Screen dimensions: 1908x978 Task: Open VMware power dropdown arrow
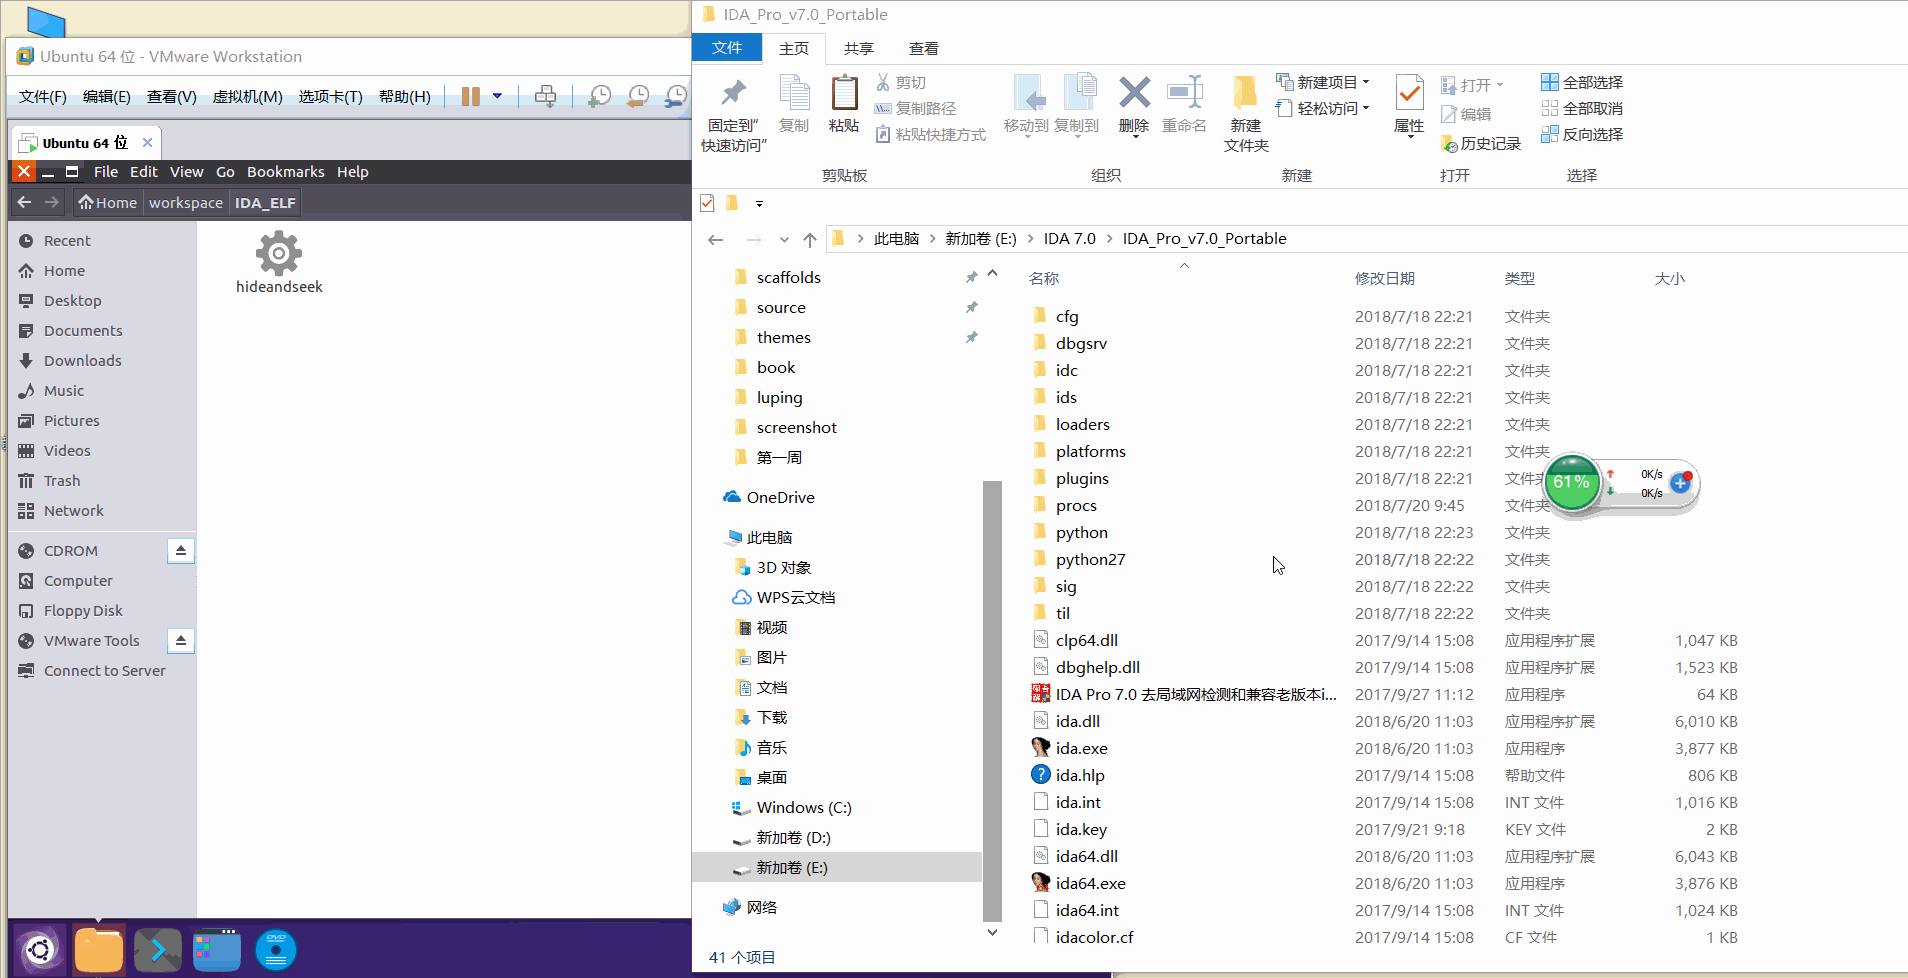click(497, 96)
